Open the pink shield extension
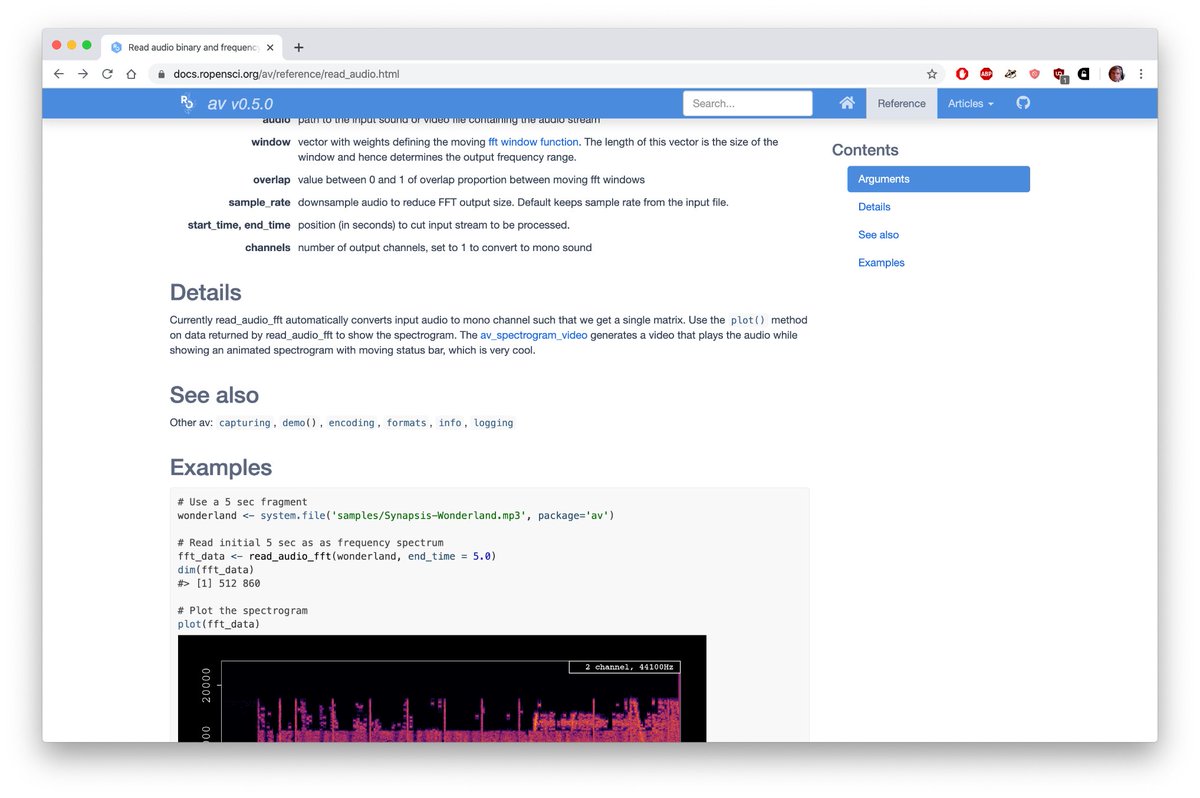 [1035, 74]
